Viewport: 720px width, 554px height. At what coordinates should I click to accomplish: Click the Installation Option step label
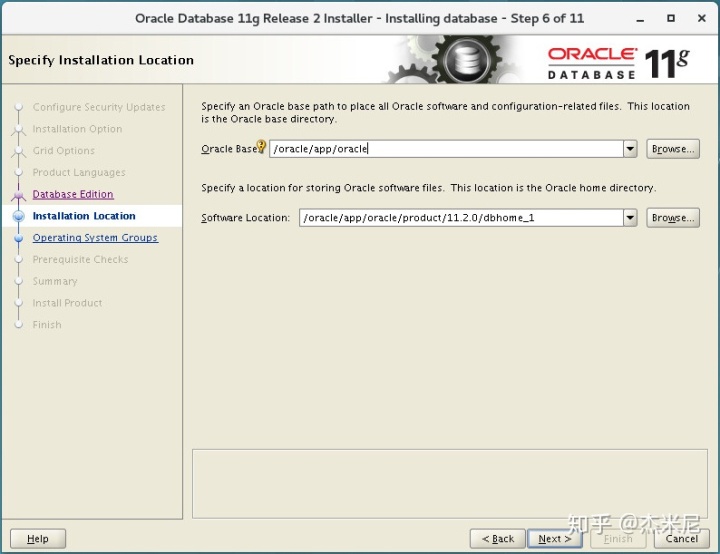point(77,129)
